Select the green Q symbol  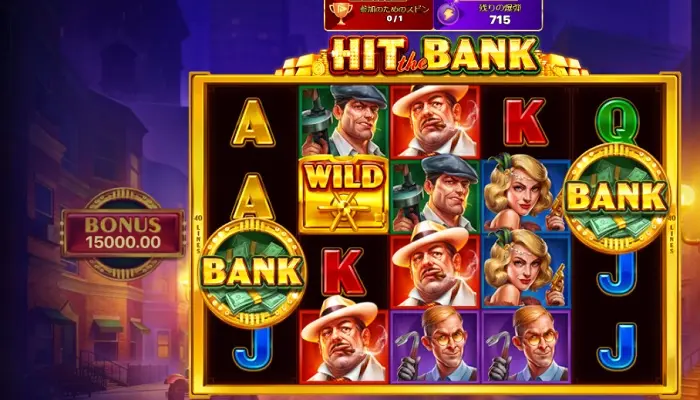[617, 120]
